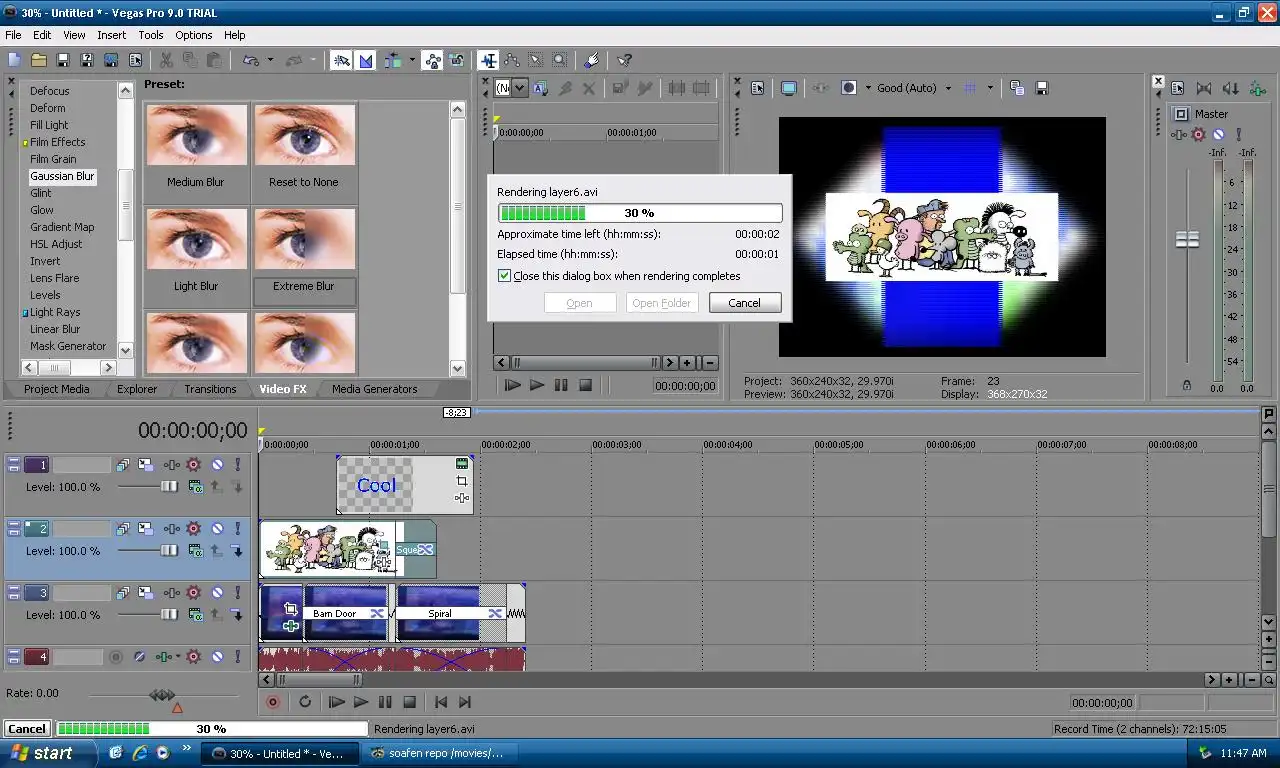
Task: Click the Undo arrow in toolbar
Action: pyautogui.click(x=251, y=60)
